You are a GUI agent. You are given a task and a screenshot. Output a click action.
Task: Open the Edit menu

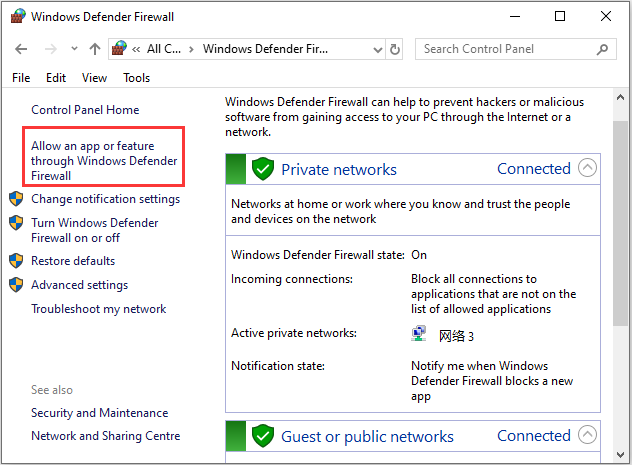click(x=56, y=78)
